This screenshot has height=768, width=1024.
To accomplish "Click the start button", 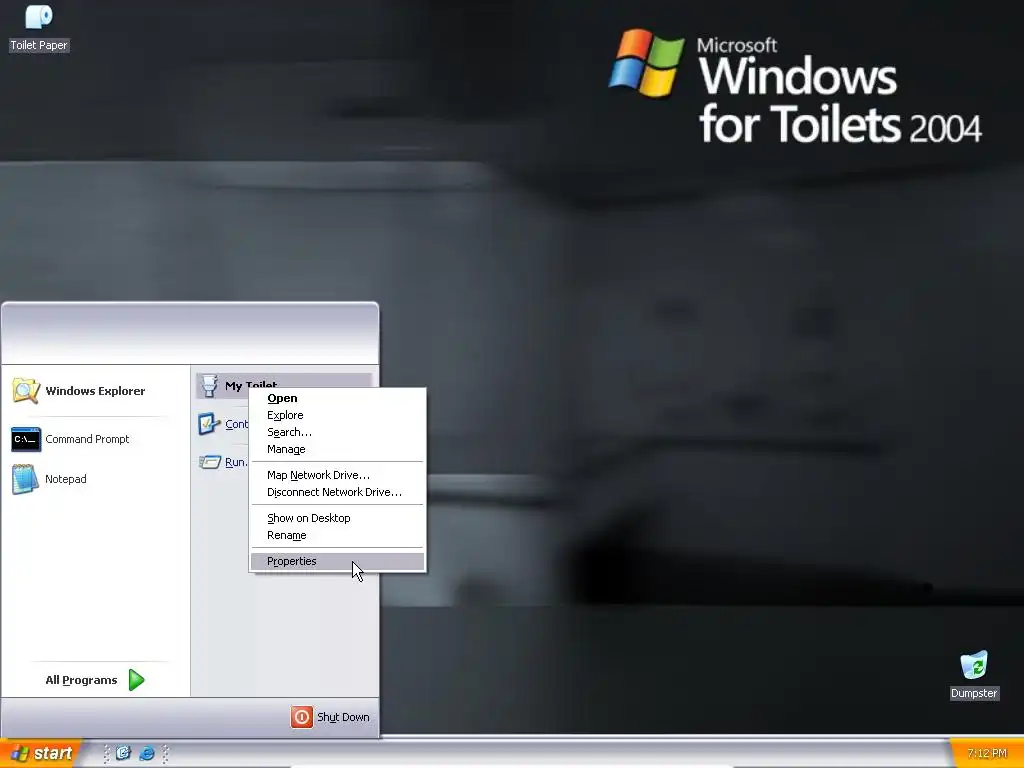I will [x=40, y=754].
